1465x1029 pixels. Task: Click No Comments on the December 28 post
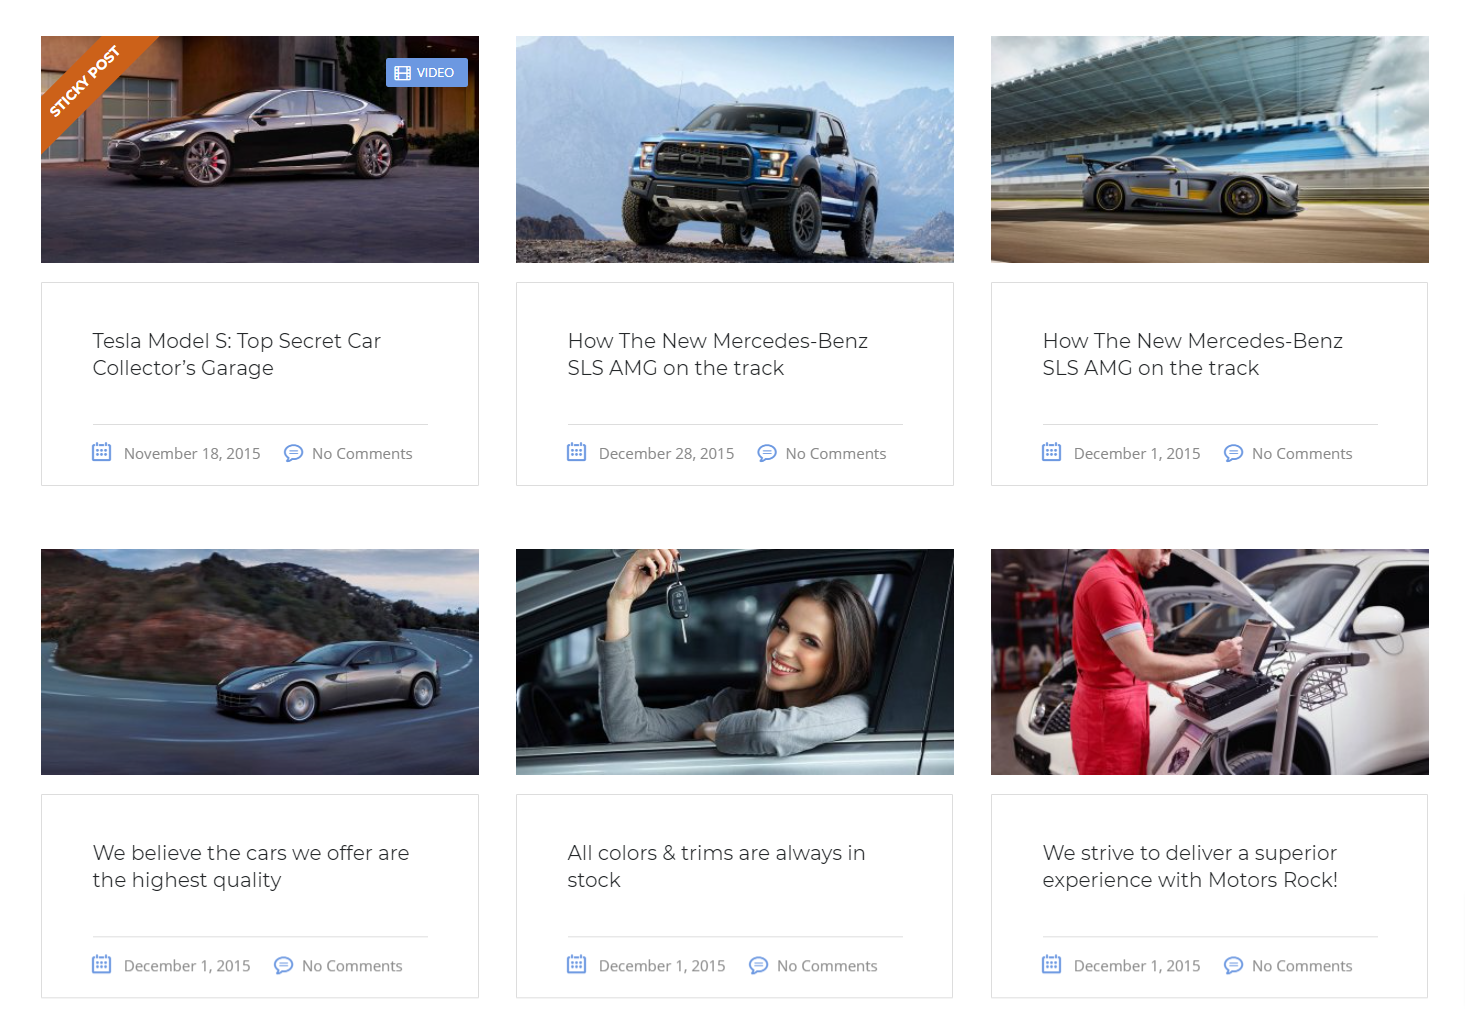pos(836,454)
